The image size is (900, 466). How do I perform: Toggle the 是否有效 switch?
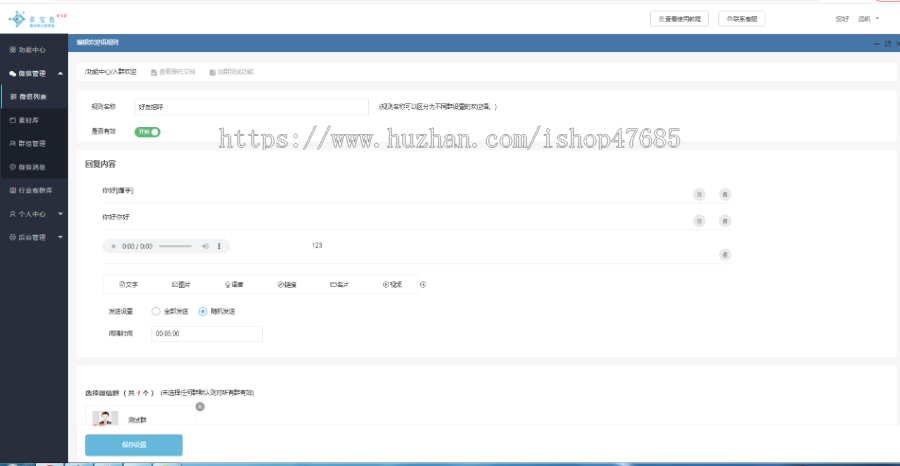coord(148,132)
